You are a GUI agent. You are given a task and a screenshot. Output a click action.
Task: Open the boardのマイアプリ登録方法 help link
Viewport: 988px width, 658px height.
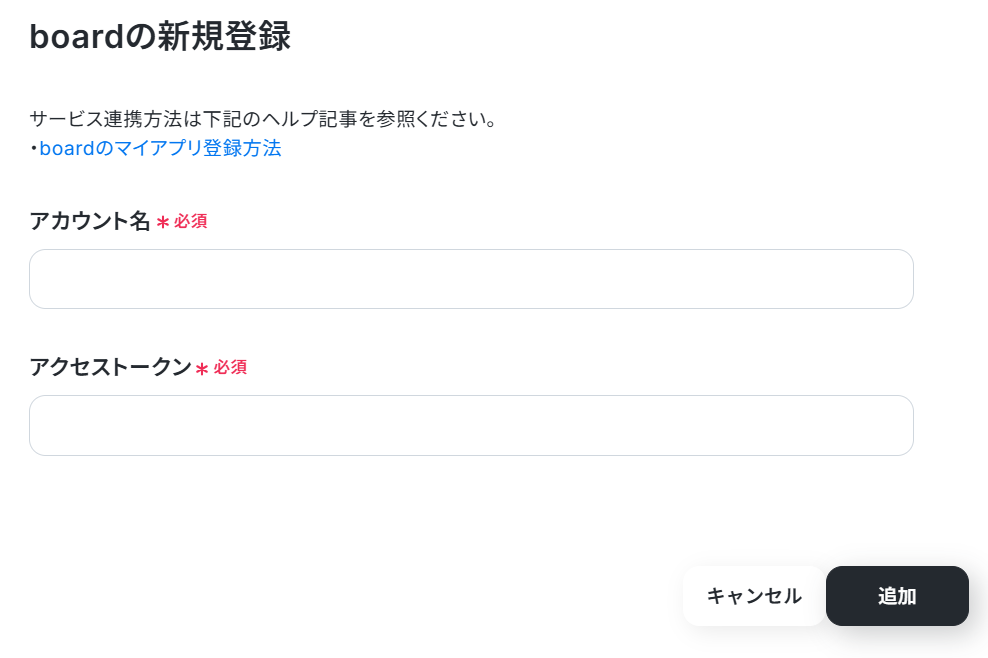pyautogui.click(x=160, y=148)
